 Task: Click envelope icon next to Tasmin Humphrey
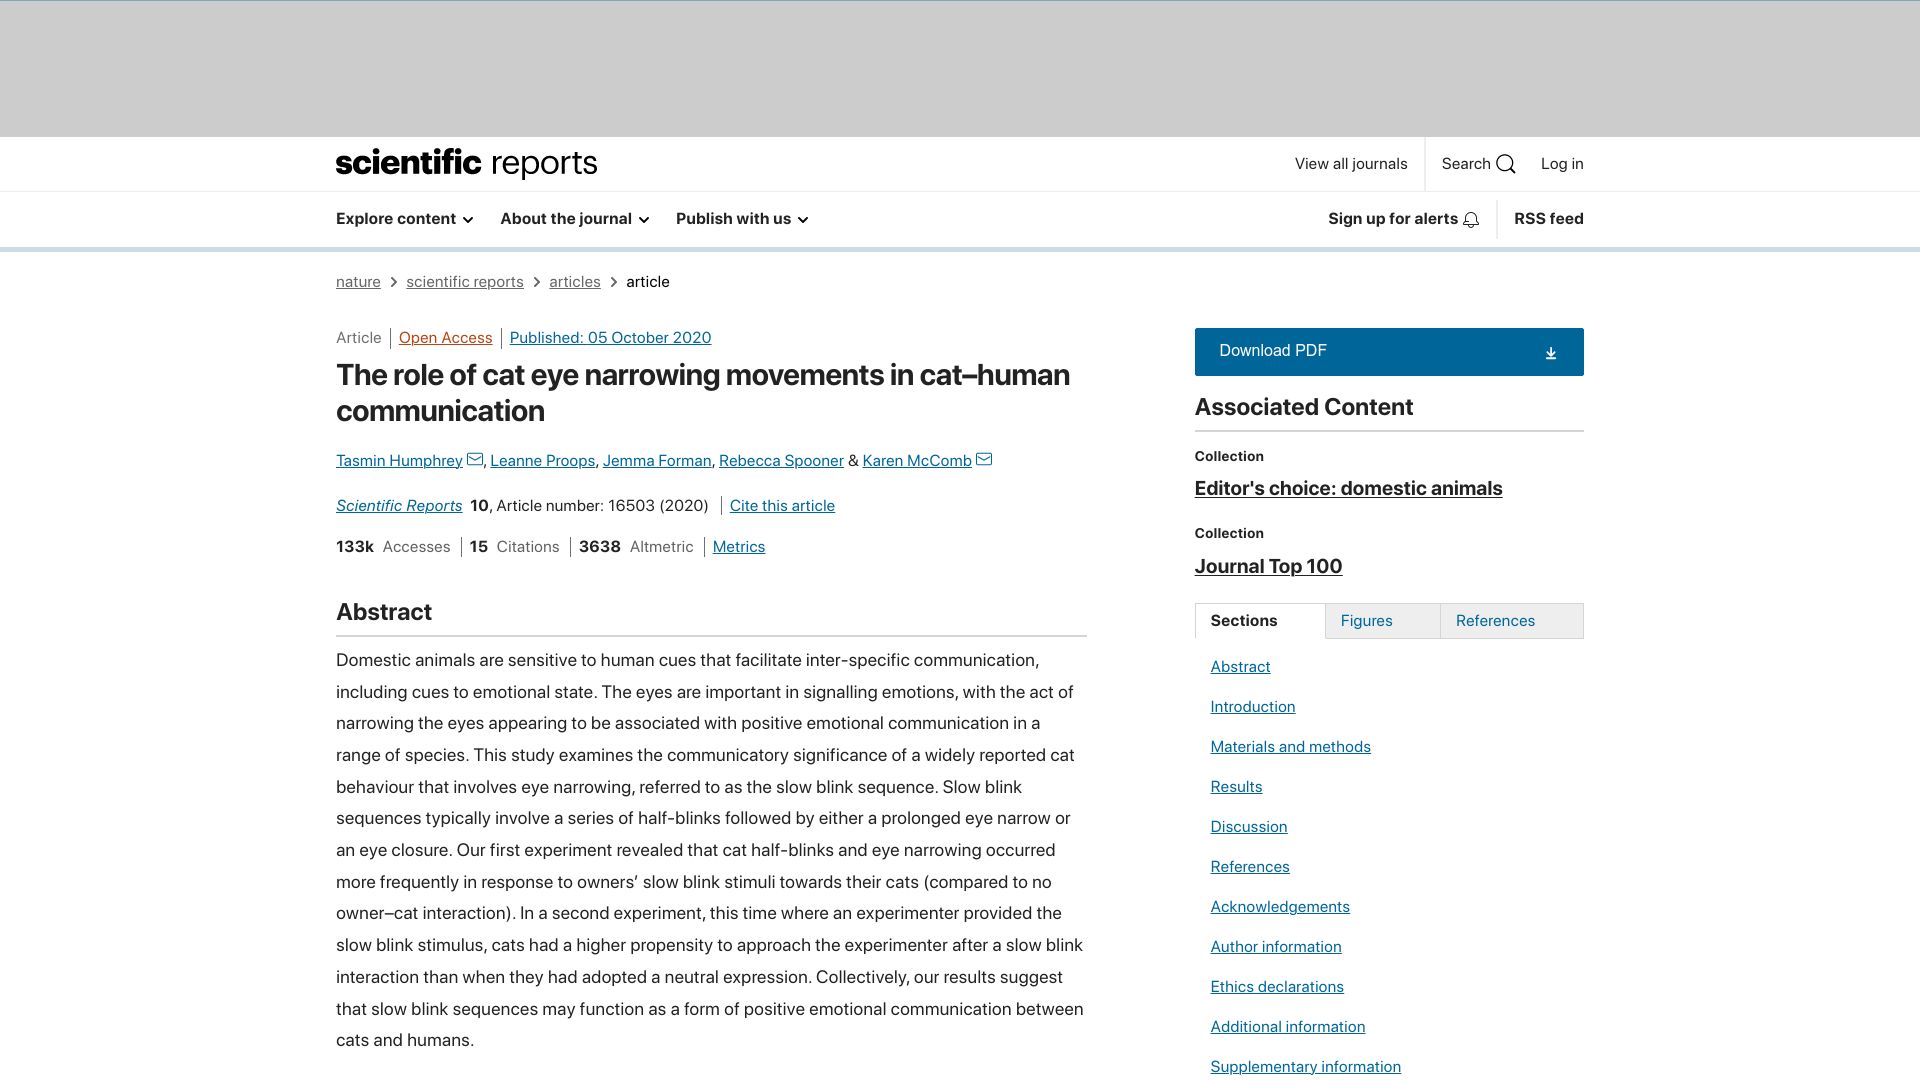click(475, 460)
